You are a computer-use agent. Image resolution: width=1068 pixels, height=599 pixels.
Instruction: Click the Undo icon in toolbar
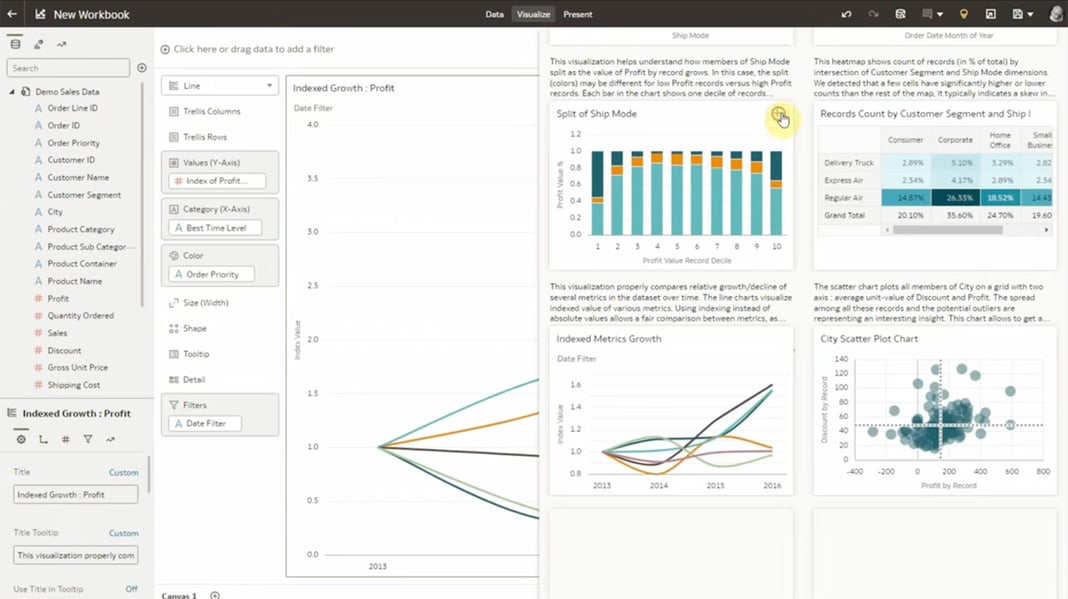click(x=845, y=14)
